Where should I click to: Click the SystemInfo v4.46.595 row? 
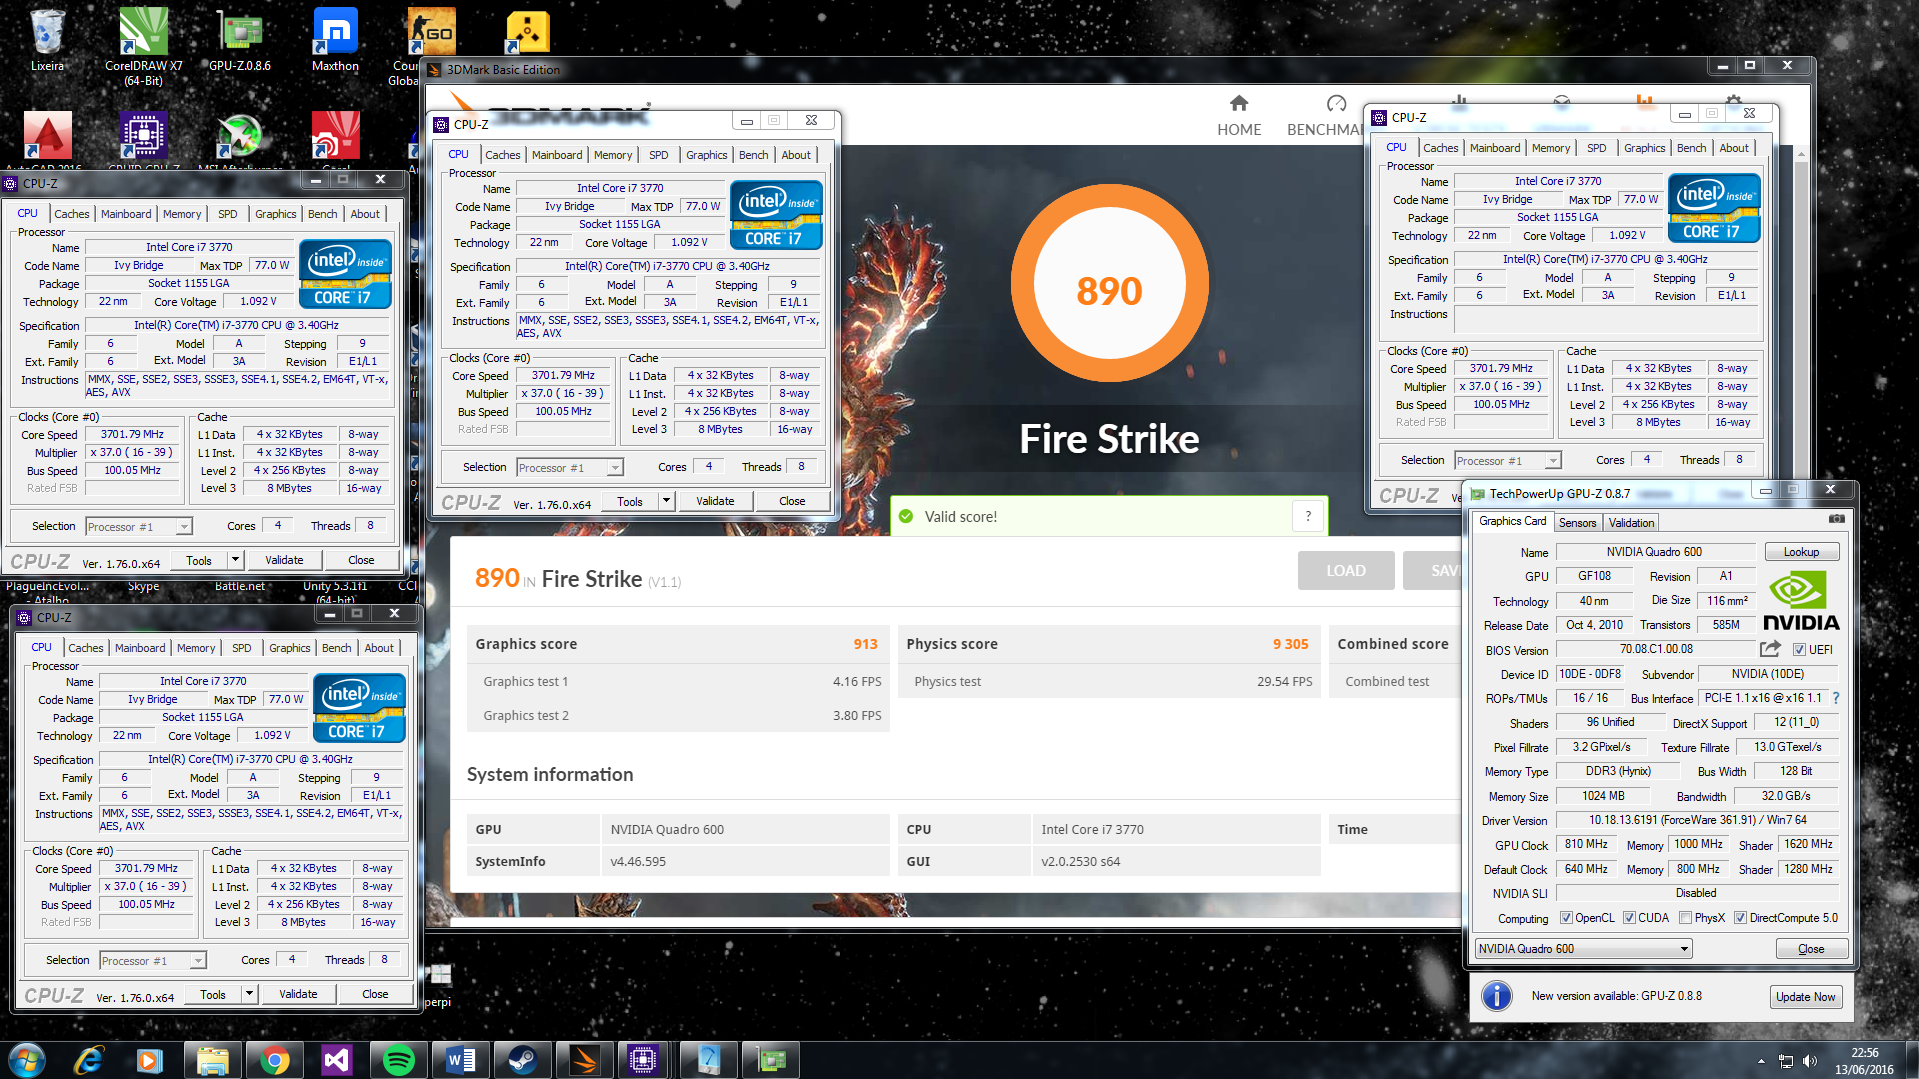678,861
